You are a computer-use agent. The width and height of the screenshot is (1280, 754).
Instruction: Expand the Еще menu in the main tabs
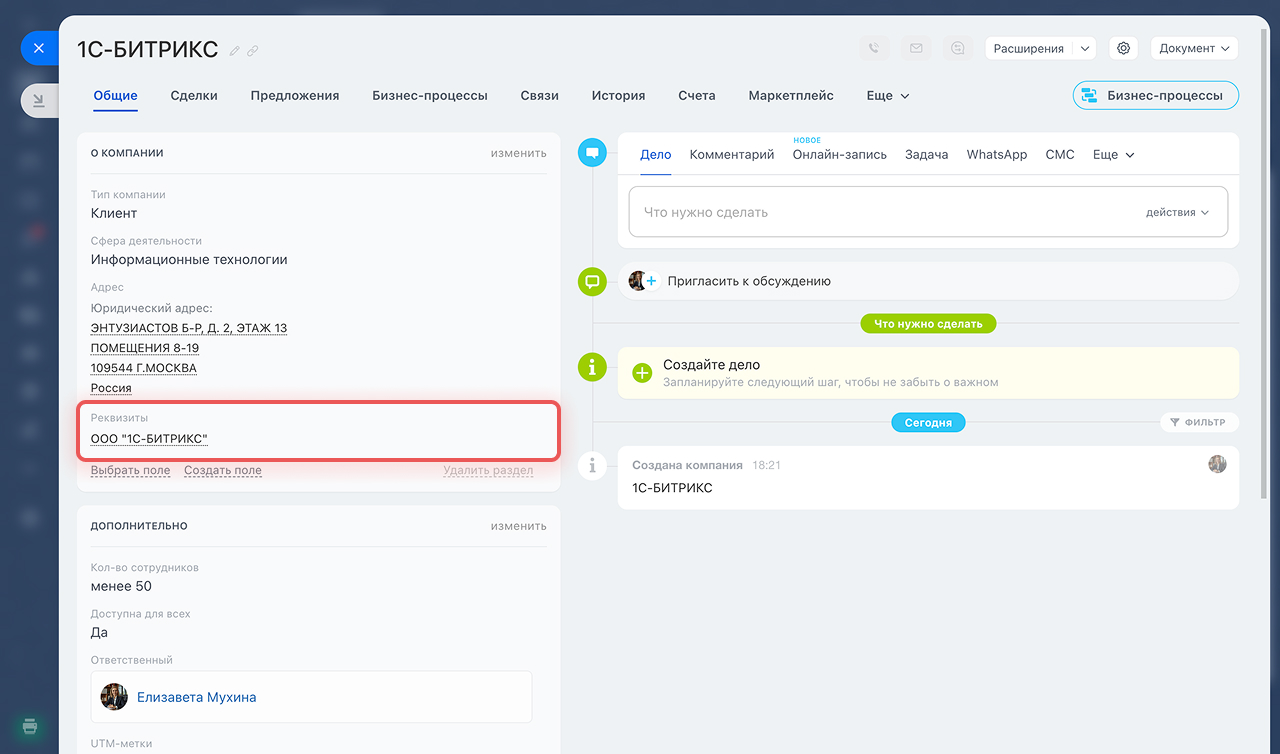click(888, 96)
